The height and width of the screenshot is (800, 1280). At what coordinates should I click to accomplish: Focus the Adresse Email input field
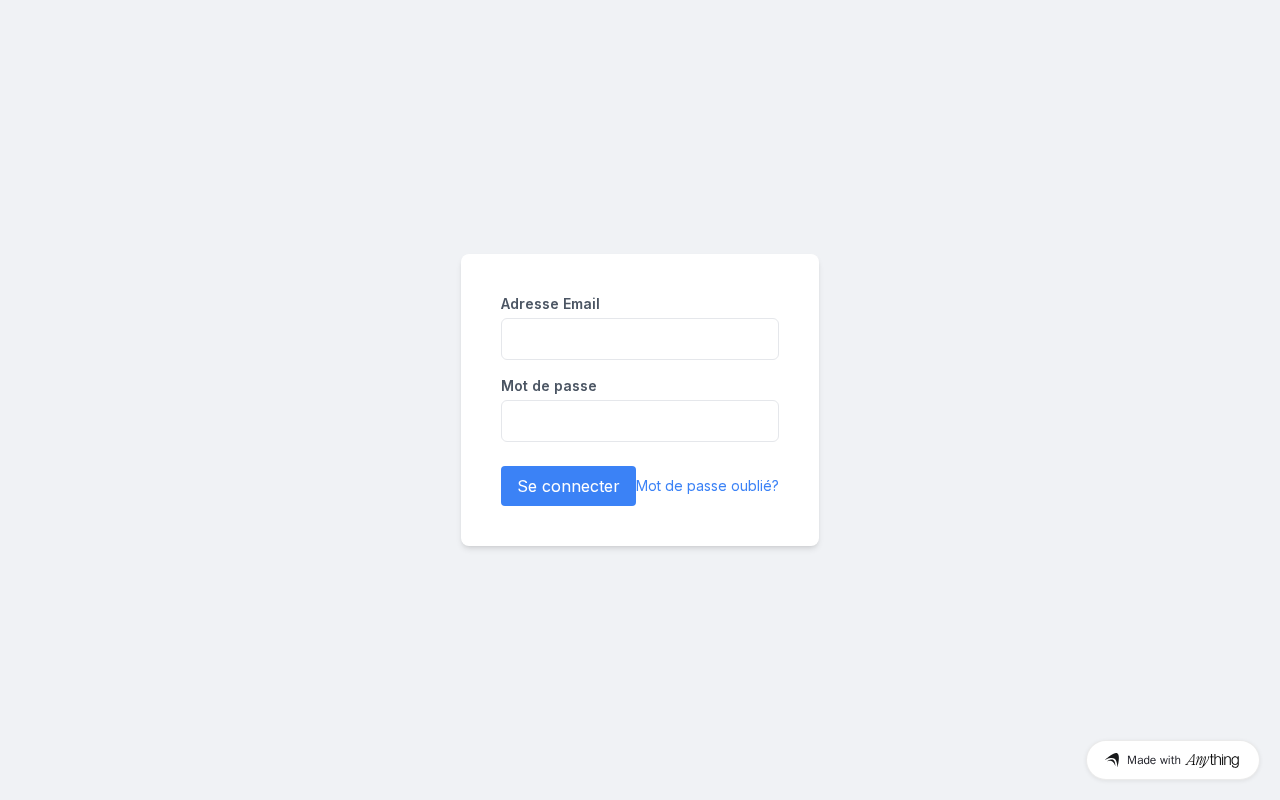640,339
